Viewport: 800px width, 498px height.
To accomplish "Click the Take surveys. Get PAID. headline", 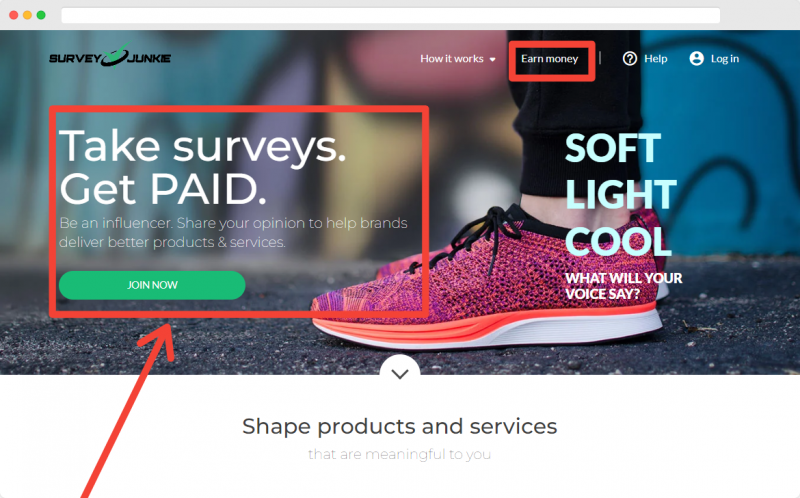I will (x=203, y=167).
